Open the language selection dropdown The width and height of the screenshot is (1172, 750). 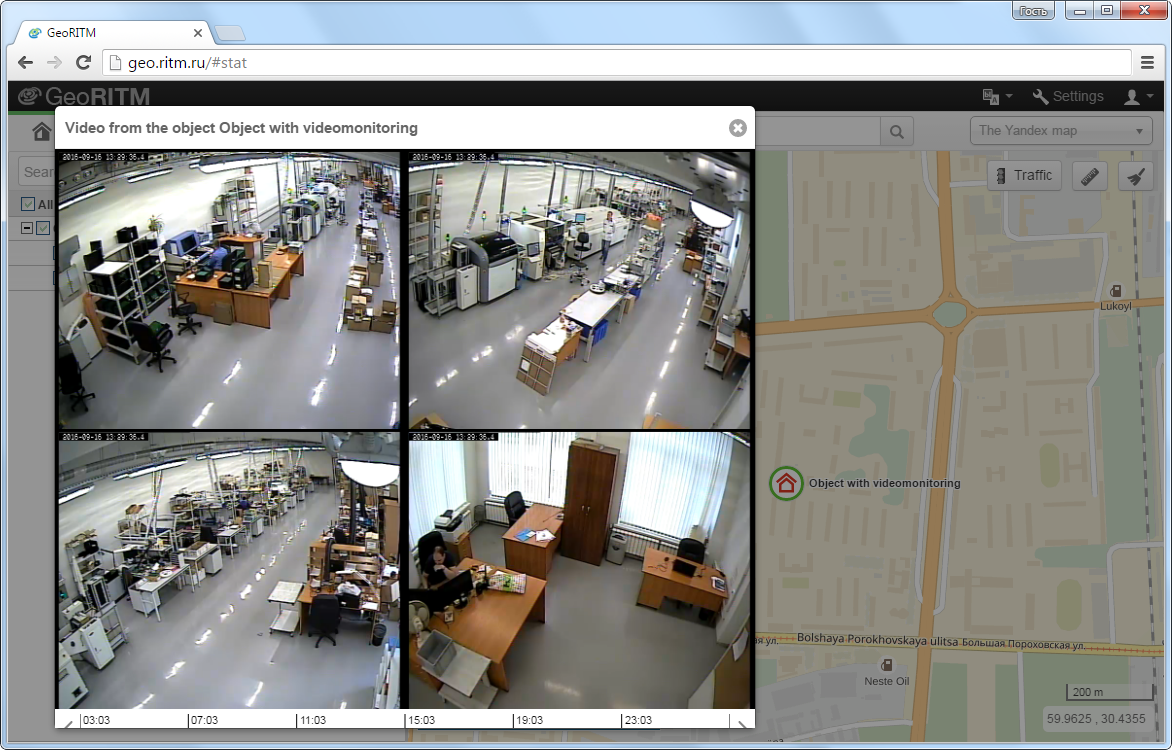pos(997,96)
